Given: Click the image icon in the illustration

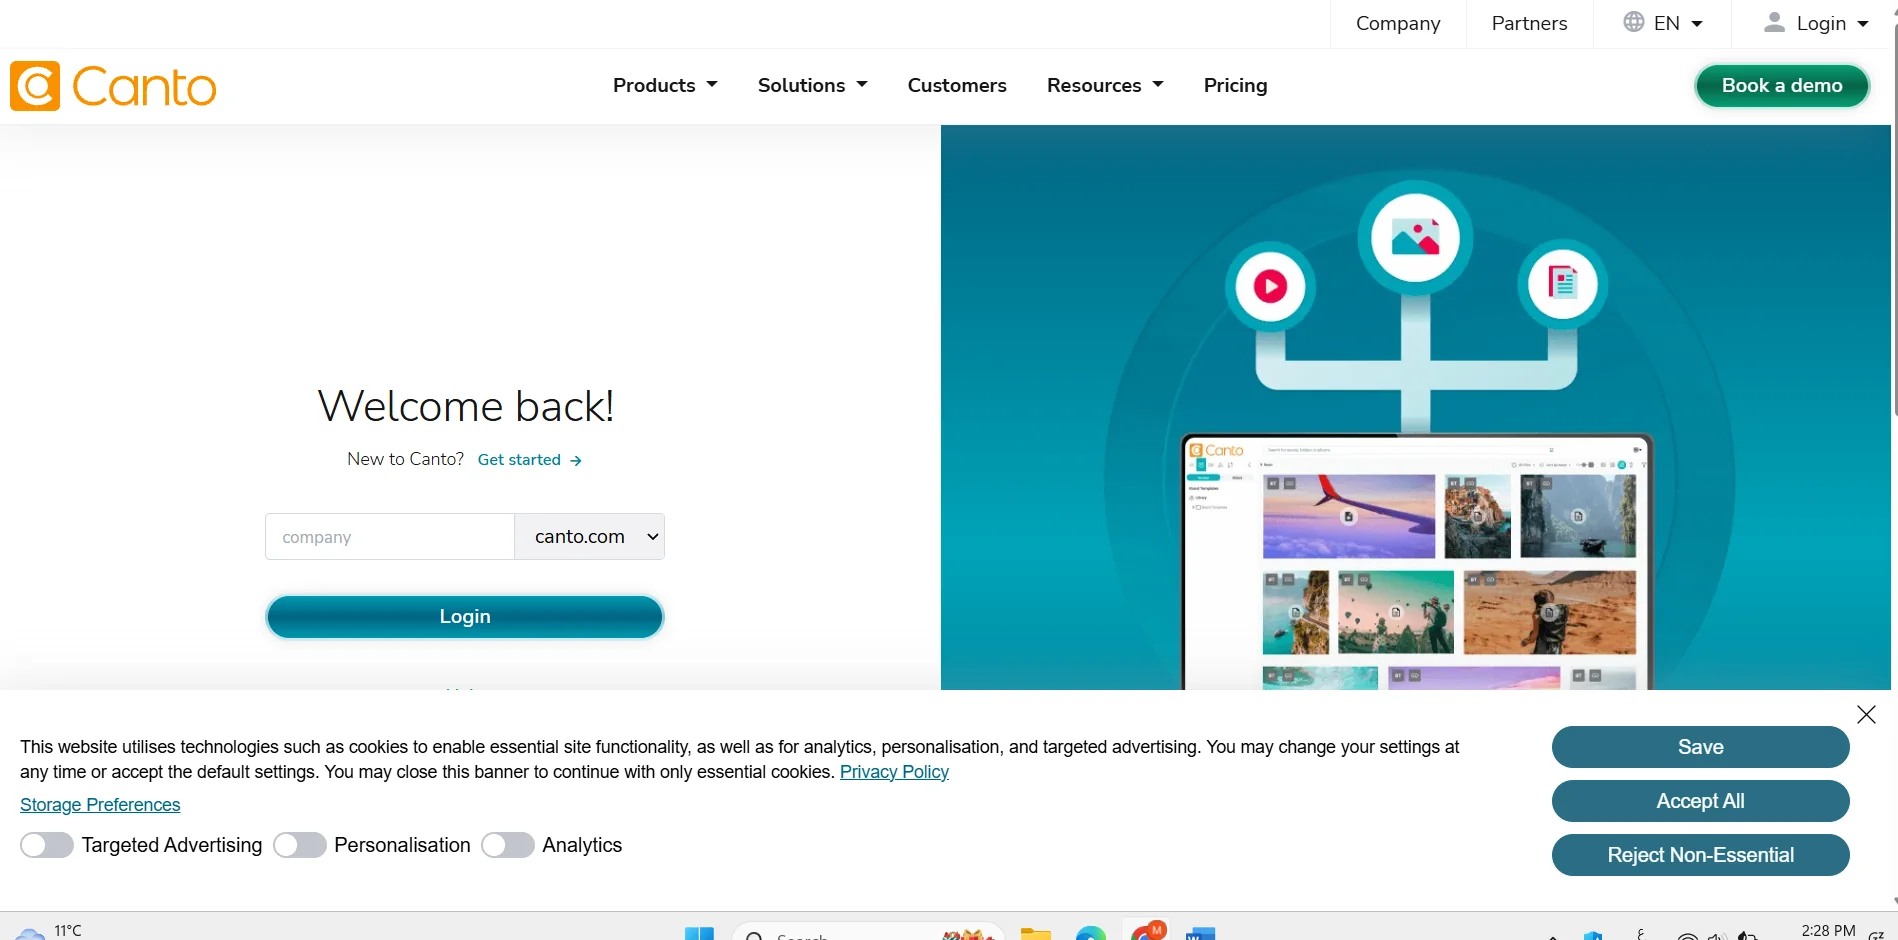Looking at the screenshot, I should tap(1414, 238).
